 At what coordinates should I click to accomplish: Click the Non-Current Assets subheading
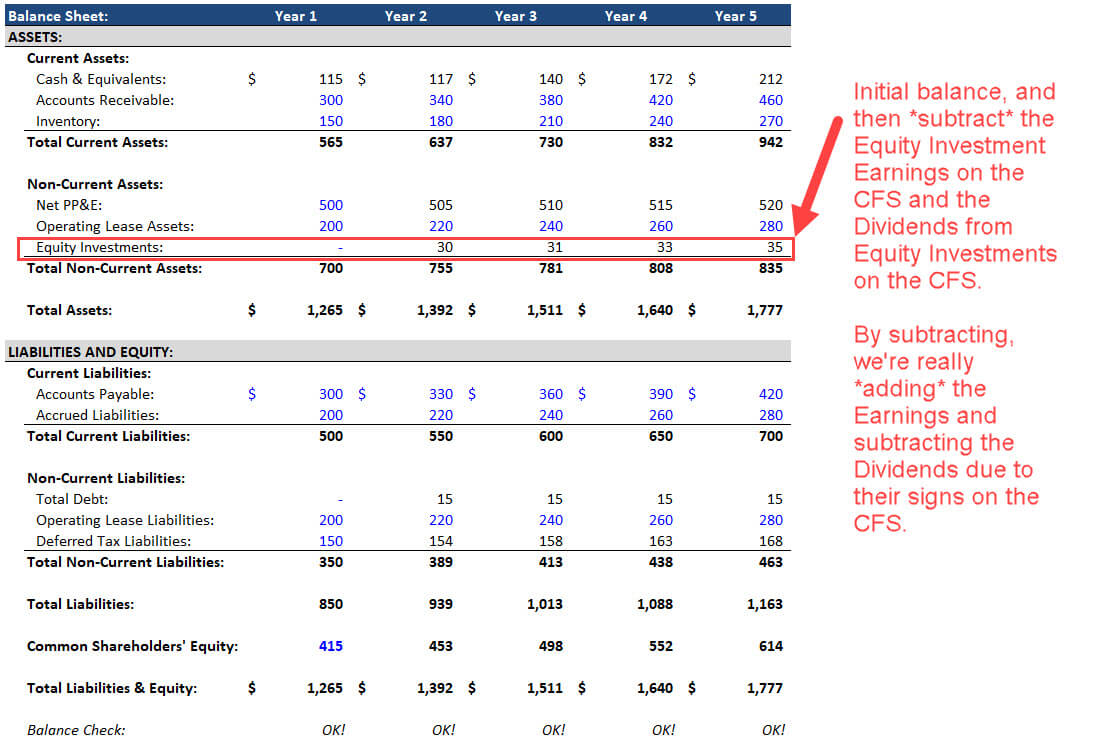click(95, 184)
